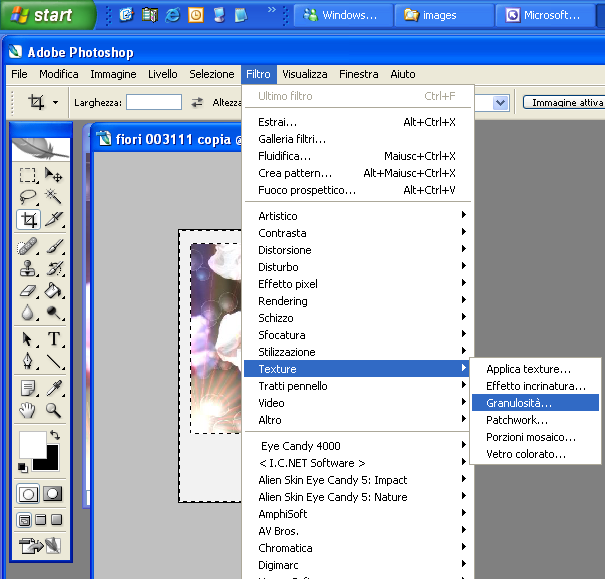
Task: Expand Quick Launch overflow chevron
Action: pyautogui.click(x=272, y=10)
